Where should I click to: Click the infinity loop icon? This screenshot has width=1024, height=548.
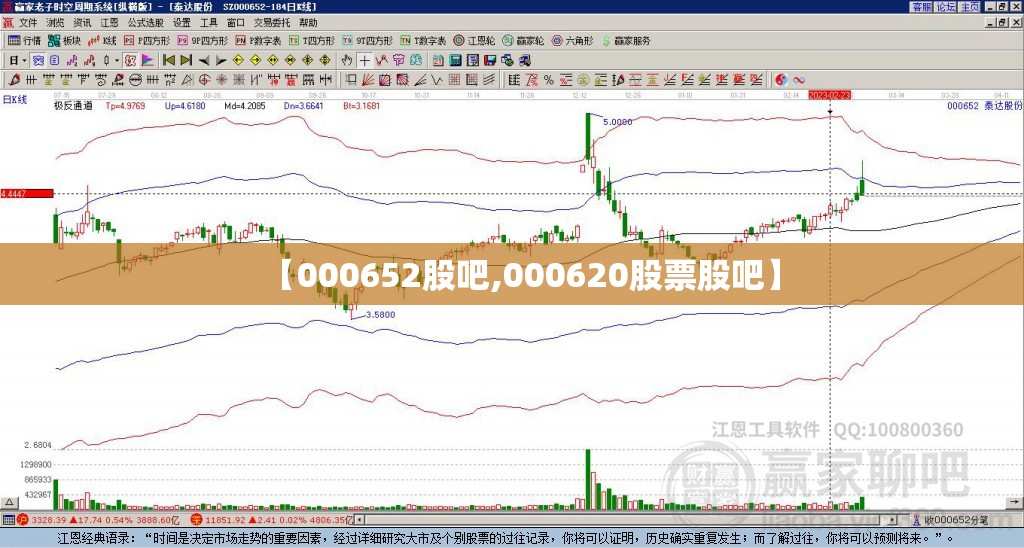[x=799, y=80]
